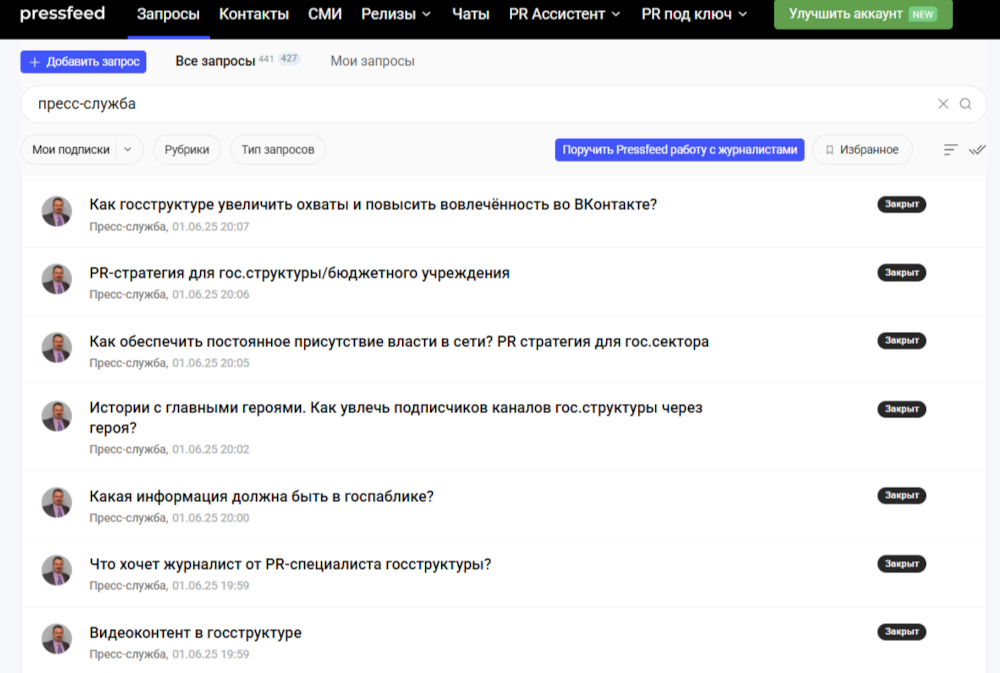The image size is (1000, 673).
Task: Open avatar beside PR-стратегия для гос.структуры request
Action: (57, 279)
